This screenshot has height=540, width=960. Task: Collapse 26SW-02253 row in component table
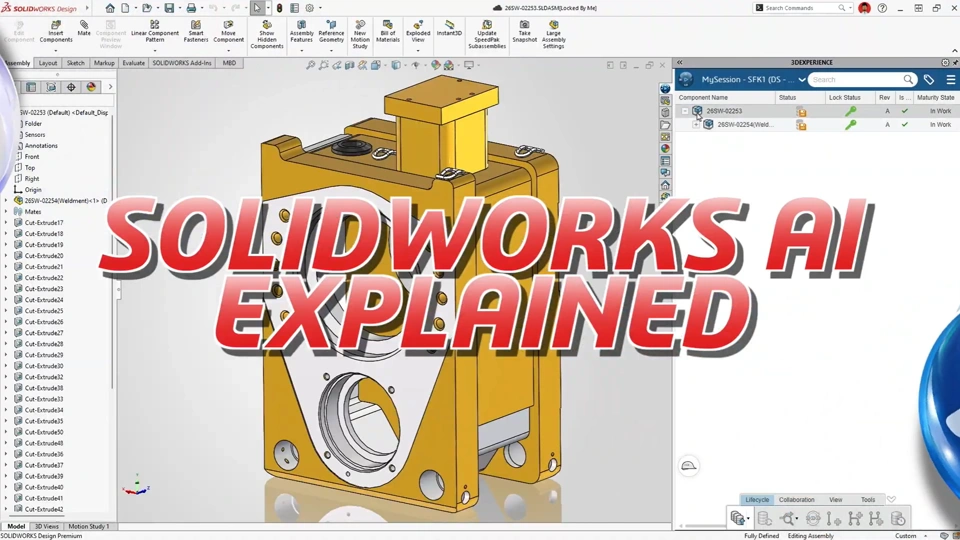click(685, 111)
